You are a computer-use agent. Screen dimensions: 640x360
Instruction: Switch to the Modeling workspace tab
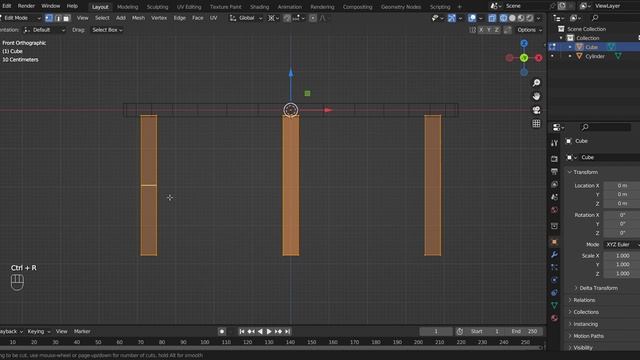click(127, 7)
